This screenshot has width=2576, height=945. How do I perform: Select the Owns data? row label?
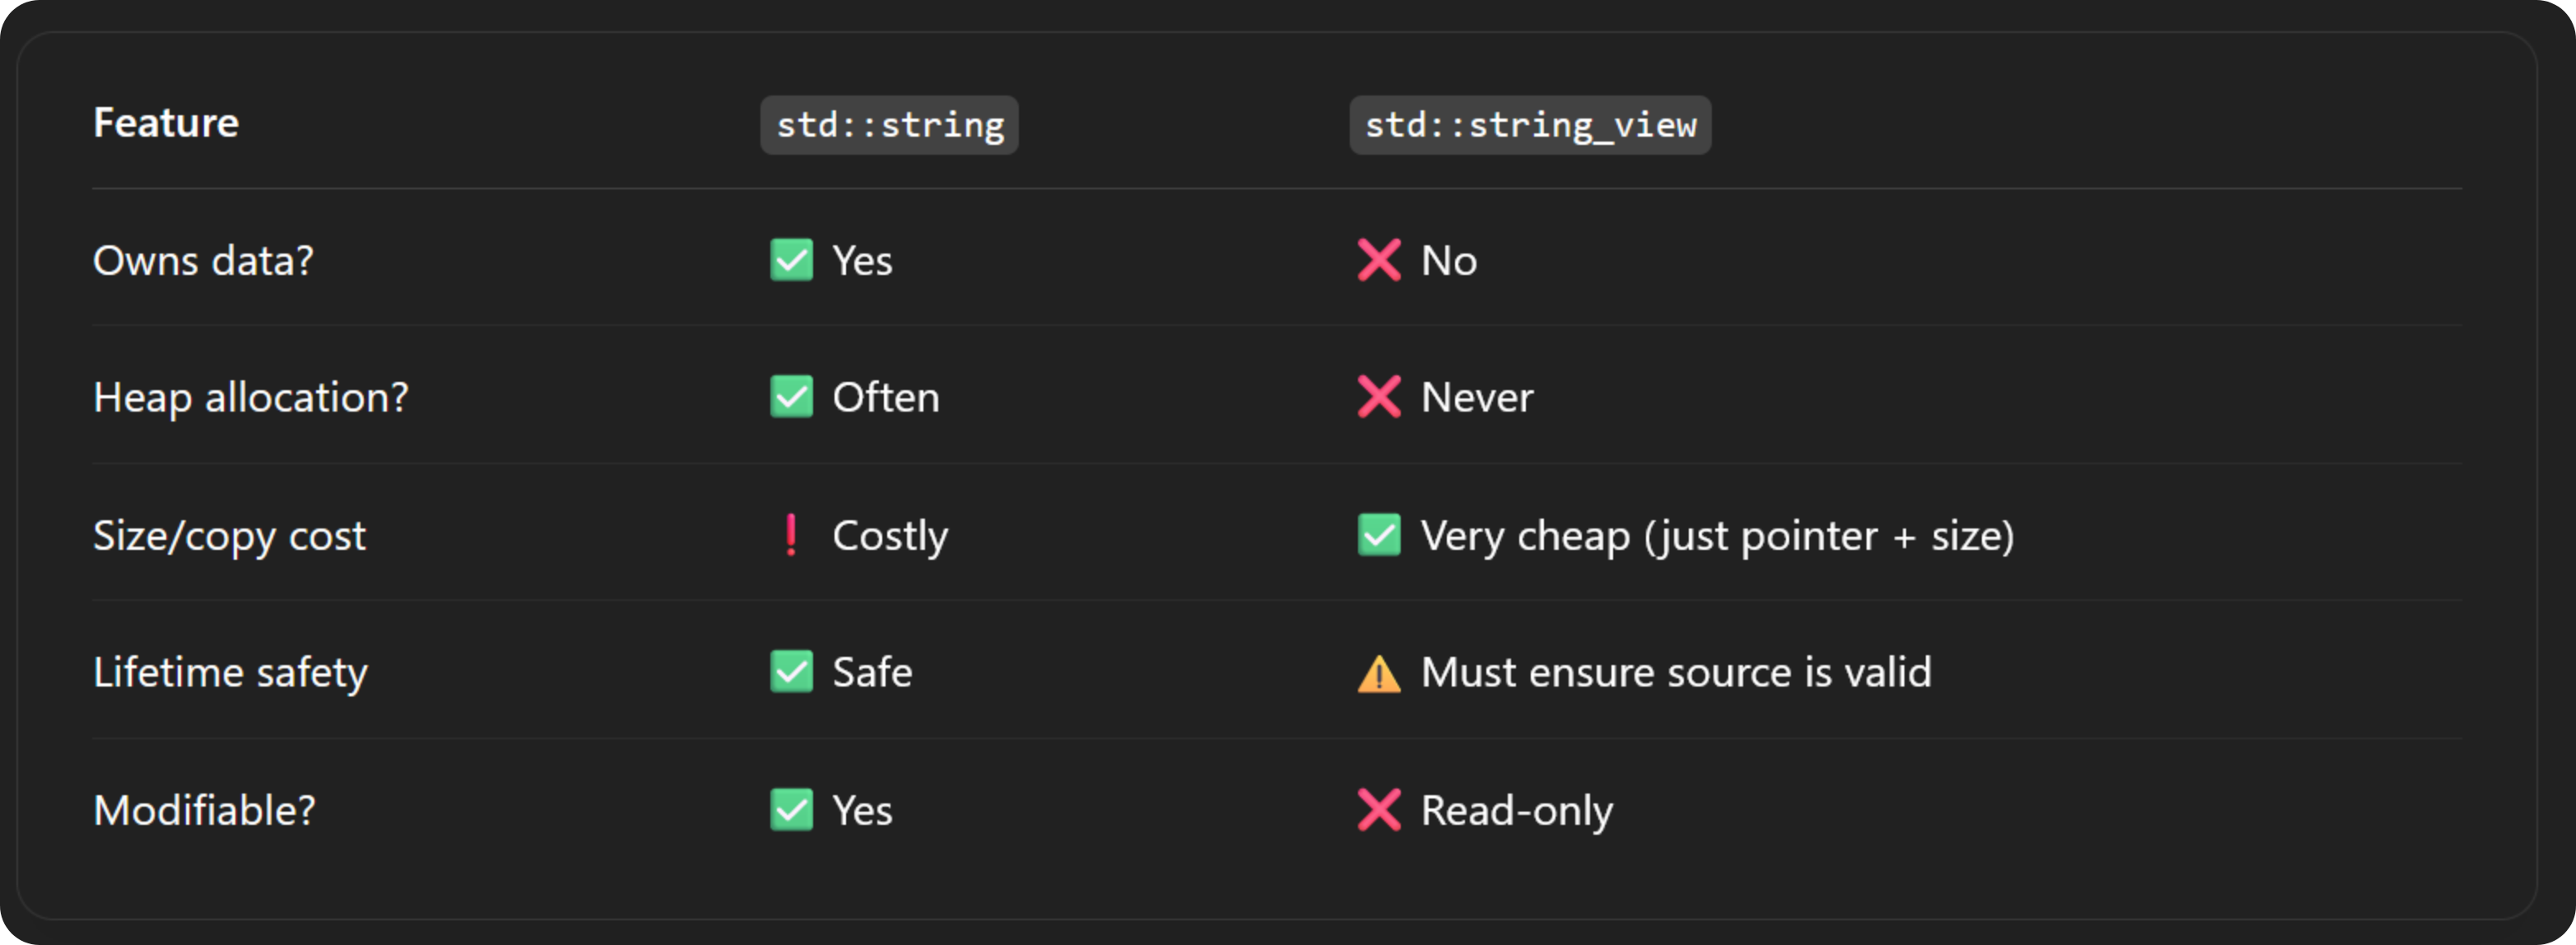[203, 261]
